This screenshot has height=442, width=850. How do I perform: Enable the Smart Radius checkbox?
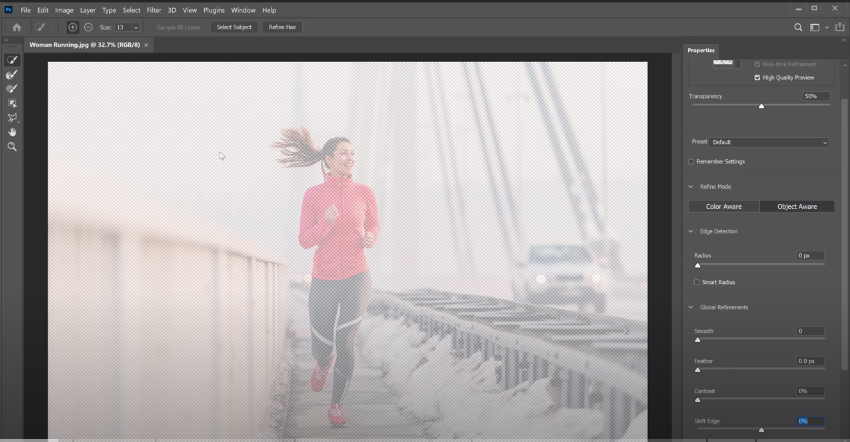(697, 282)
